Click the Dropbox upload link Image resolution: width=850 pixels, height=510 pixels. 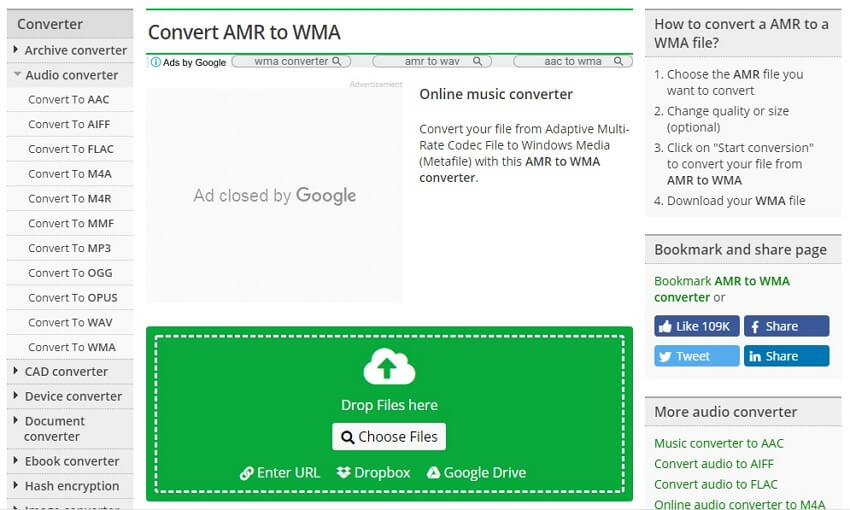(x=373, y=473)
